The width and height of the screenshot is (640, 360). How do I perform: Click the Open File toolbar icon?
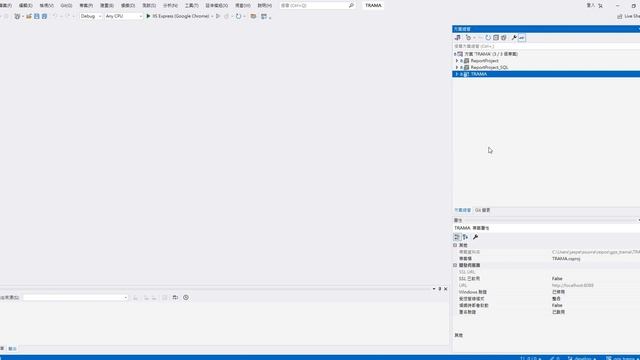tap(29, 16)
